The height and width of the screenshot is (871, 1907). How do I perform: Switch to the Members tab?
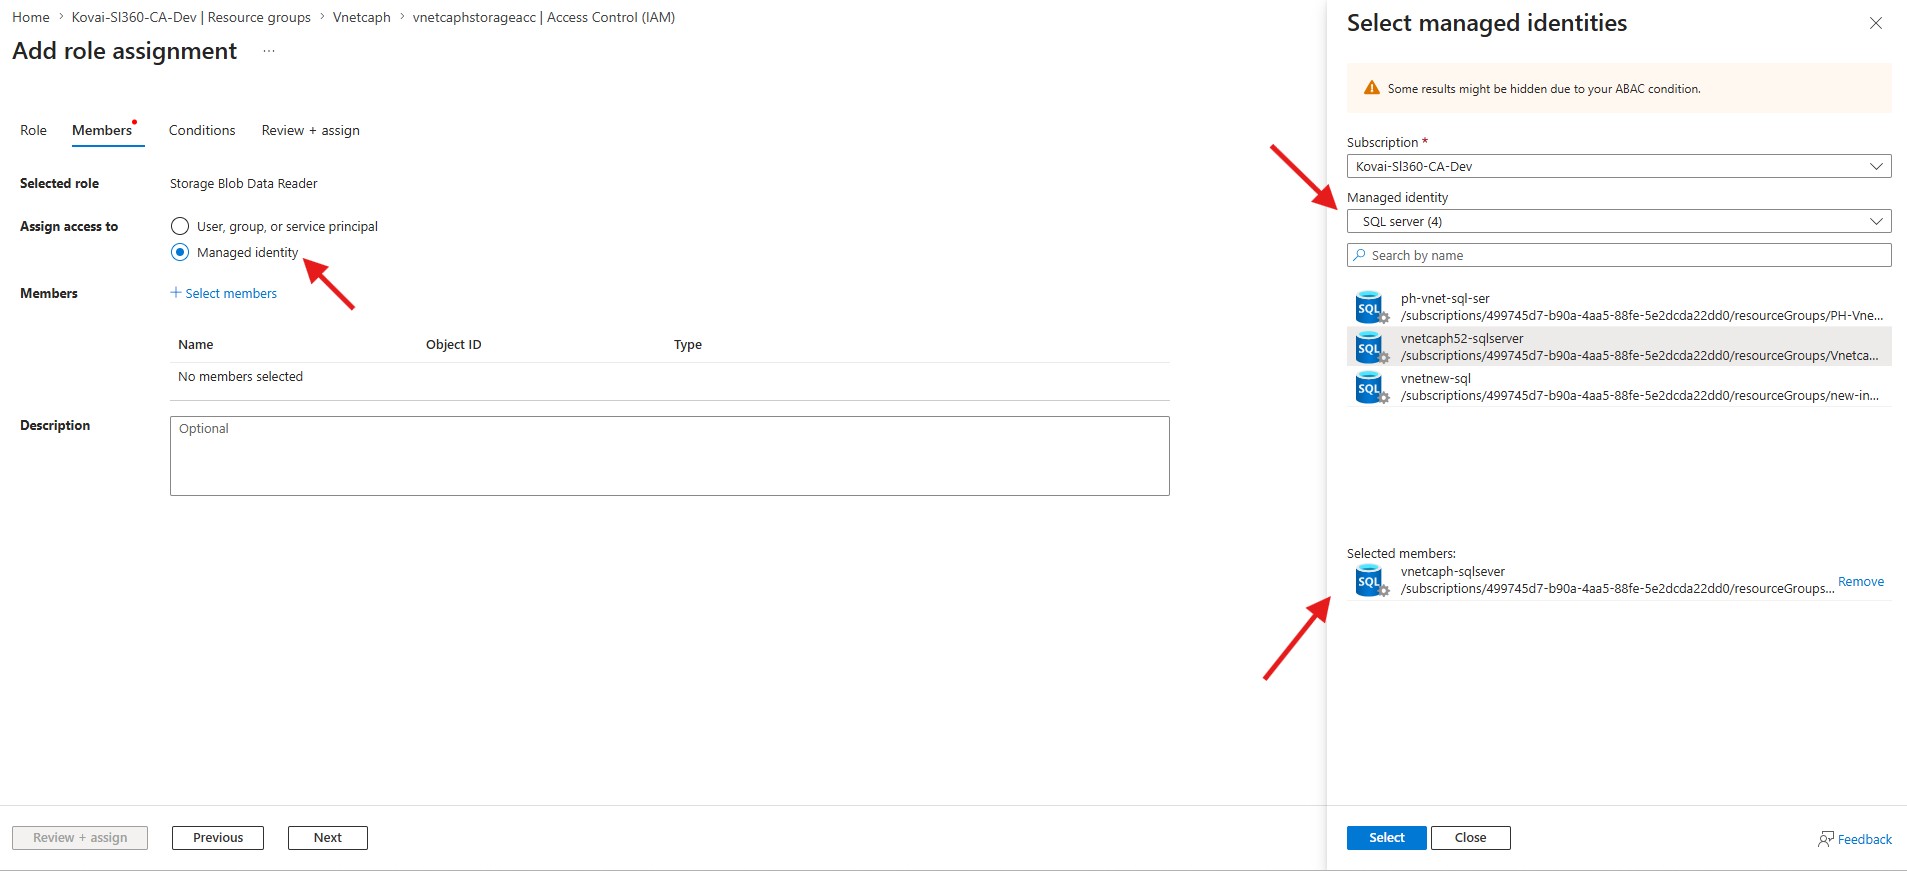point(102,130)
